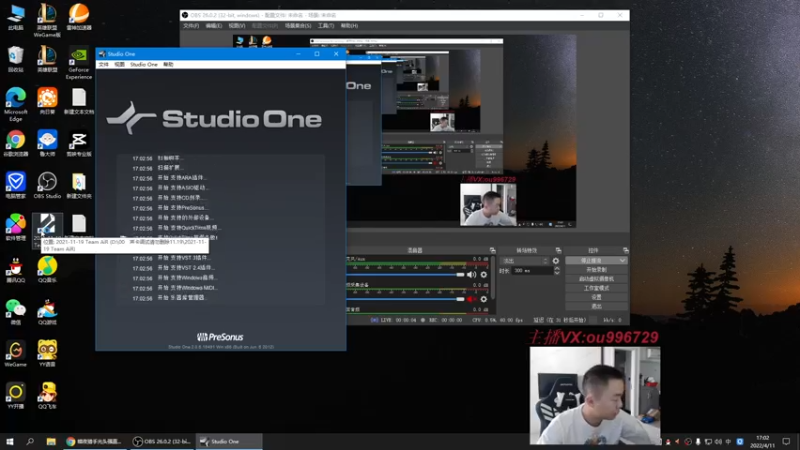
Task: Open GeForce Experience desktop shortcut
Action: pyautogui.click(x=79, y=63)
